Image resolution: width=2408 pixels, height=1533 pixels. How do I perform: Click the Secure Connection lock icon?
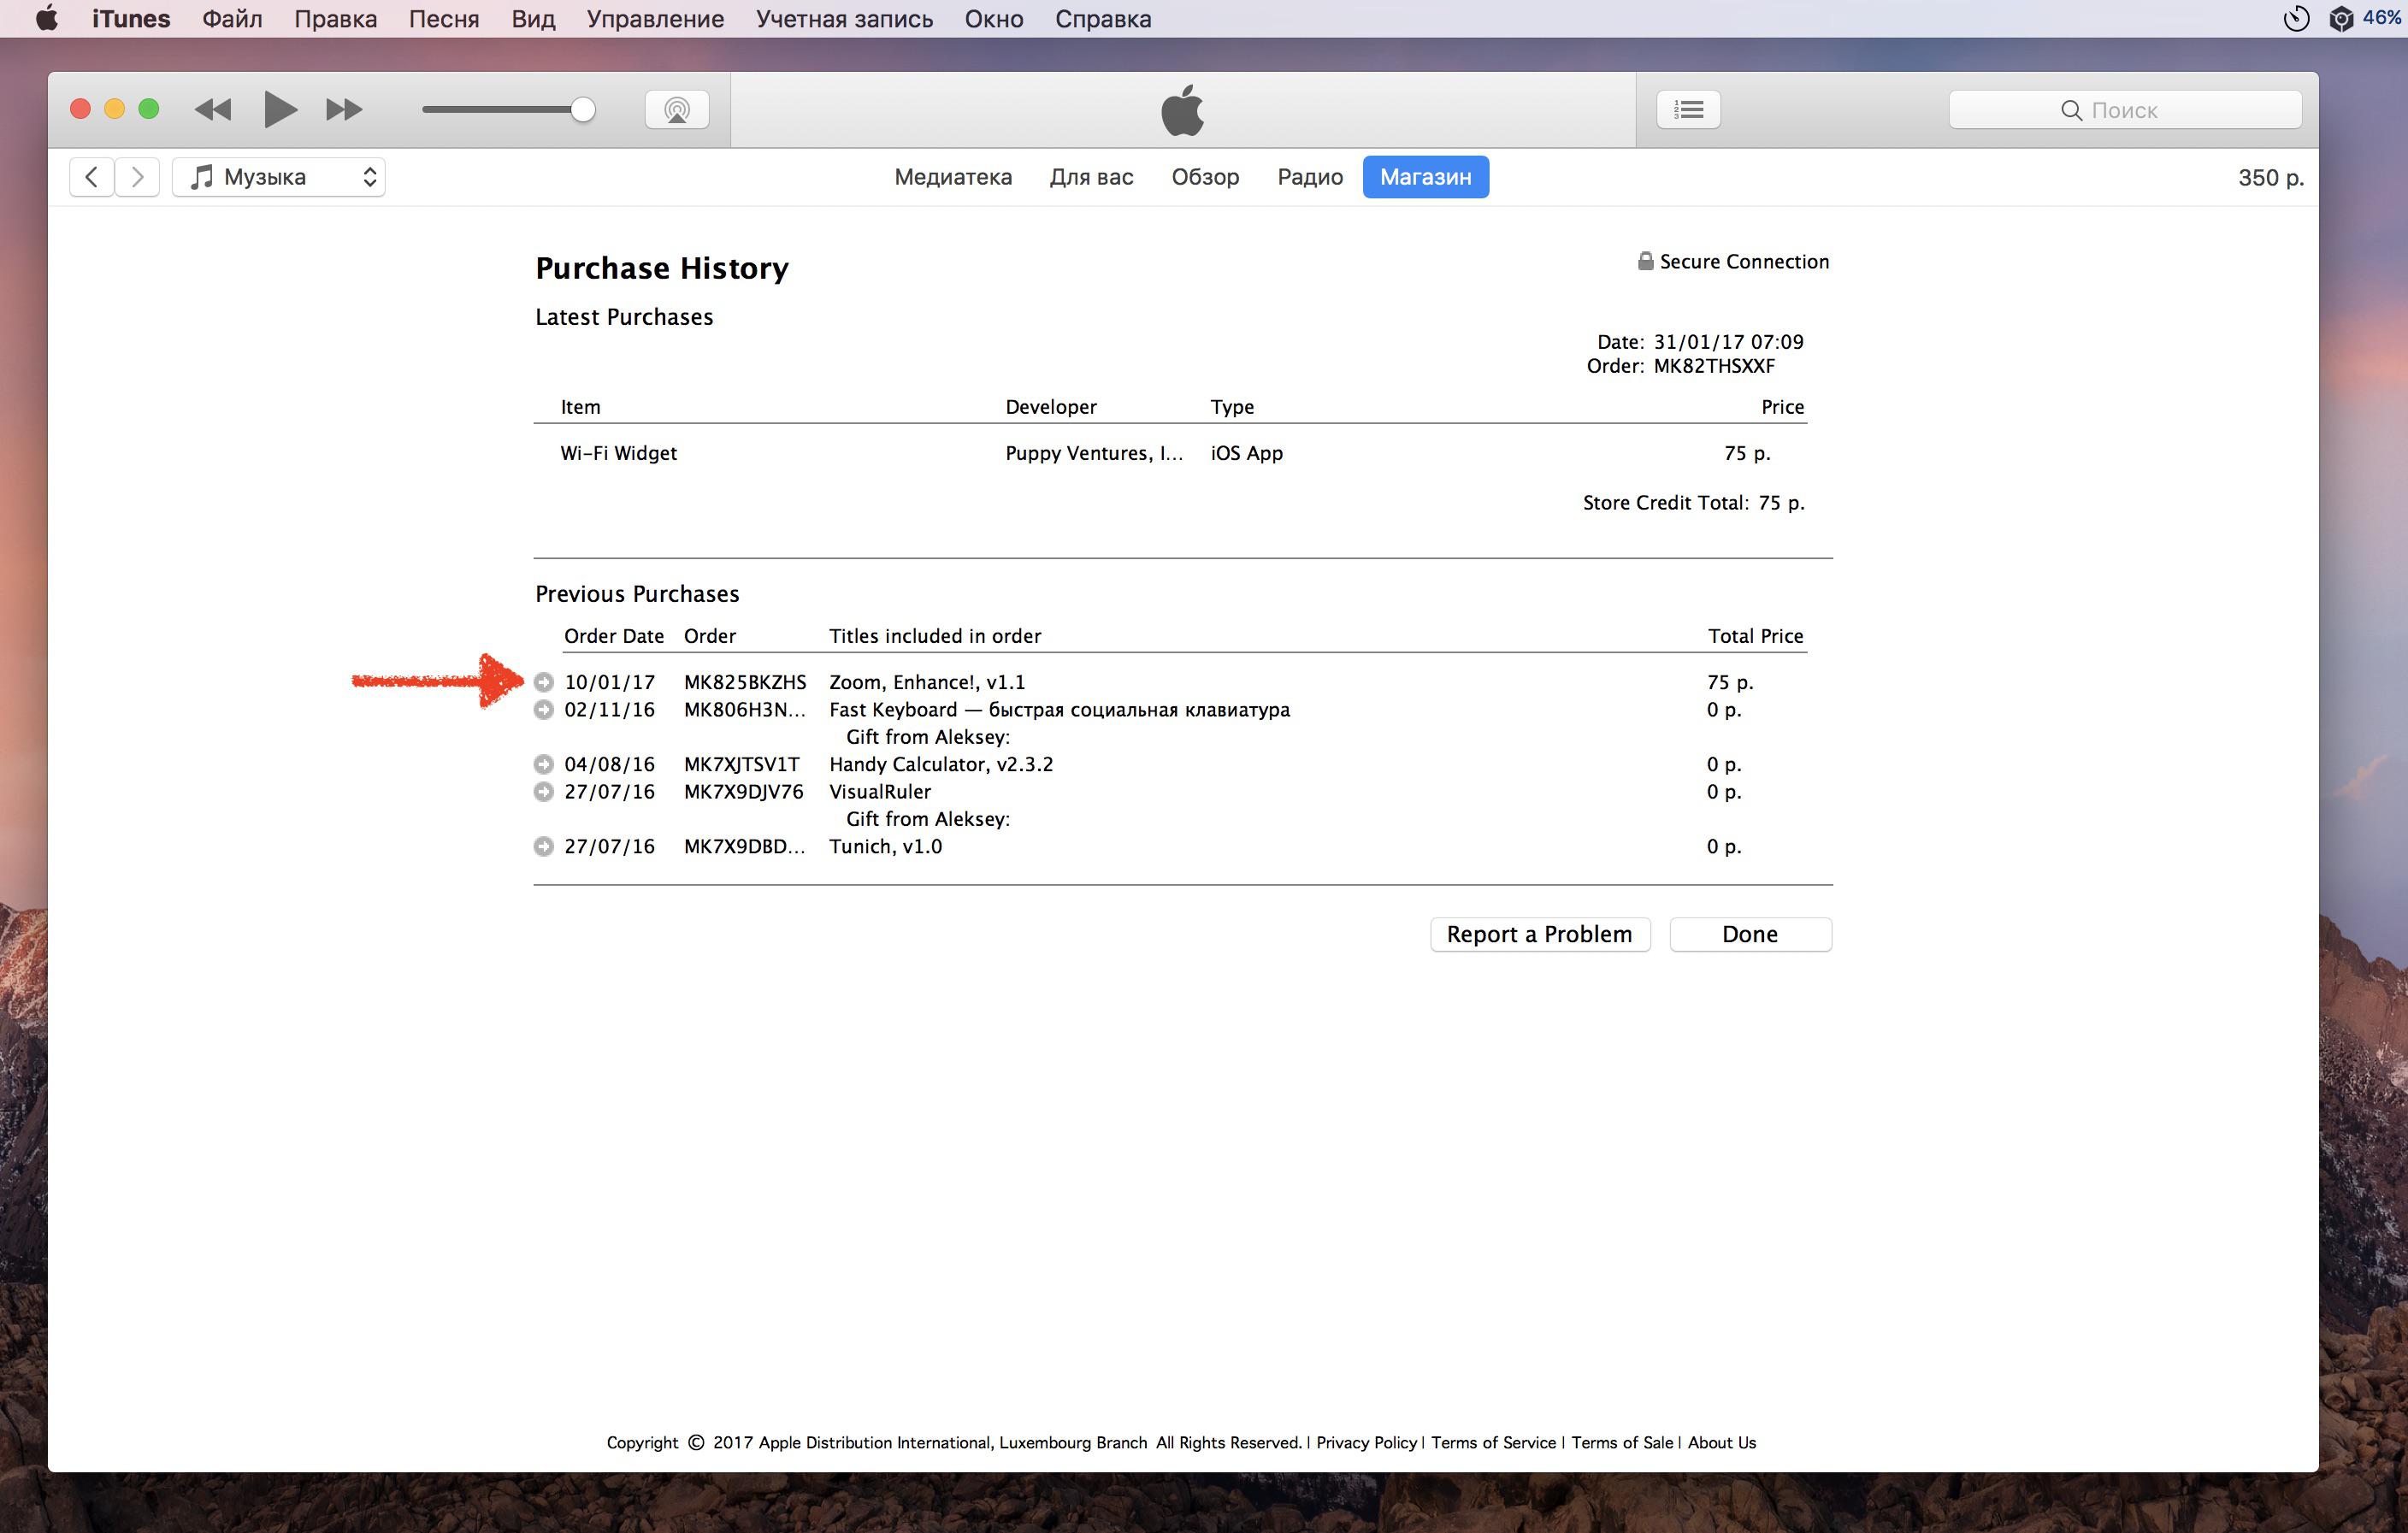tap(1645, 261)
